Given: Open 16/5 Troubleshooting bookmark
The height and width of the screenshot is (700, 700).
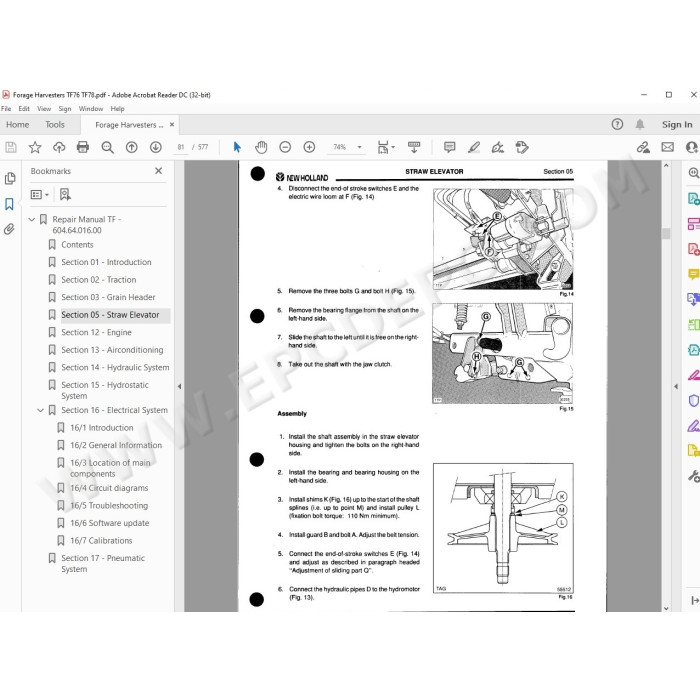Looking at the screenshot, I should point(109,505).
